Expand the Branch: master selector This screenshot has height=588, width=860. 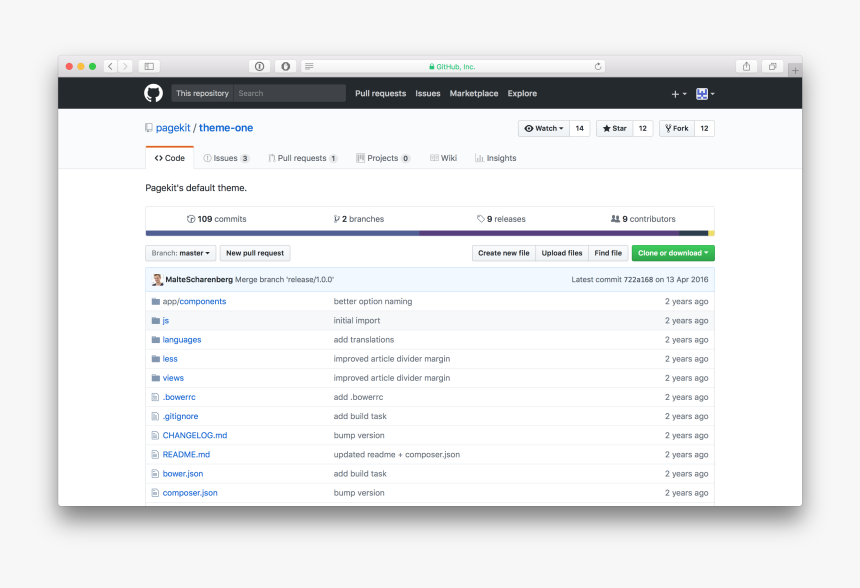pos(180,253)
